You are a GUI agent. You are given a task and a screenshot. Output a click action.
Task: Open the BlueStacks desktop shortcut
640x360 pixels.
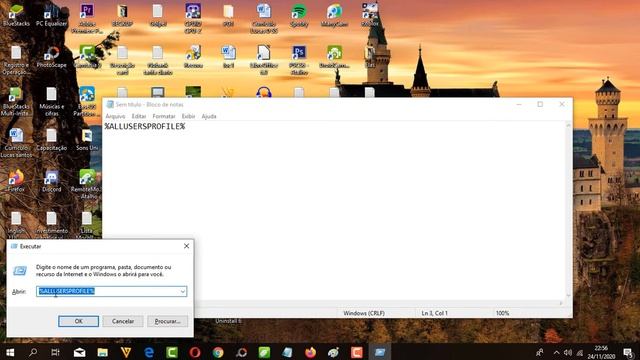tap(16, 15)
